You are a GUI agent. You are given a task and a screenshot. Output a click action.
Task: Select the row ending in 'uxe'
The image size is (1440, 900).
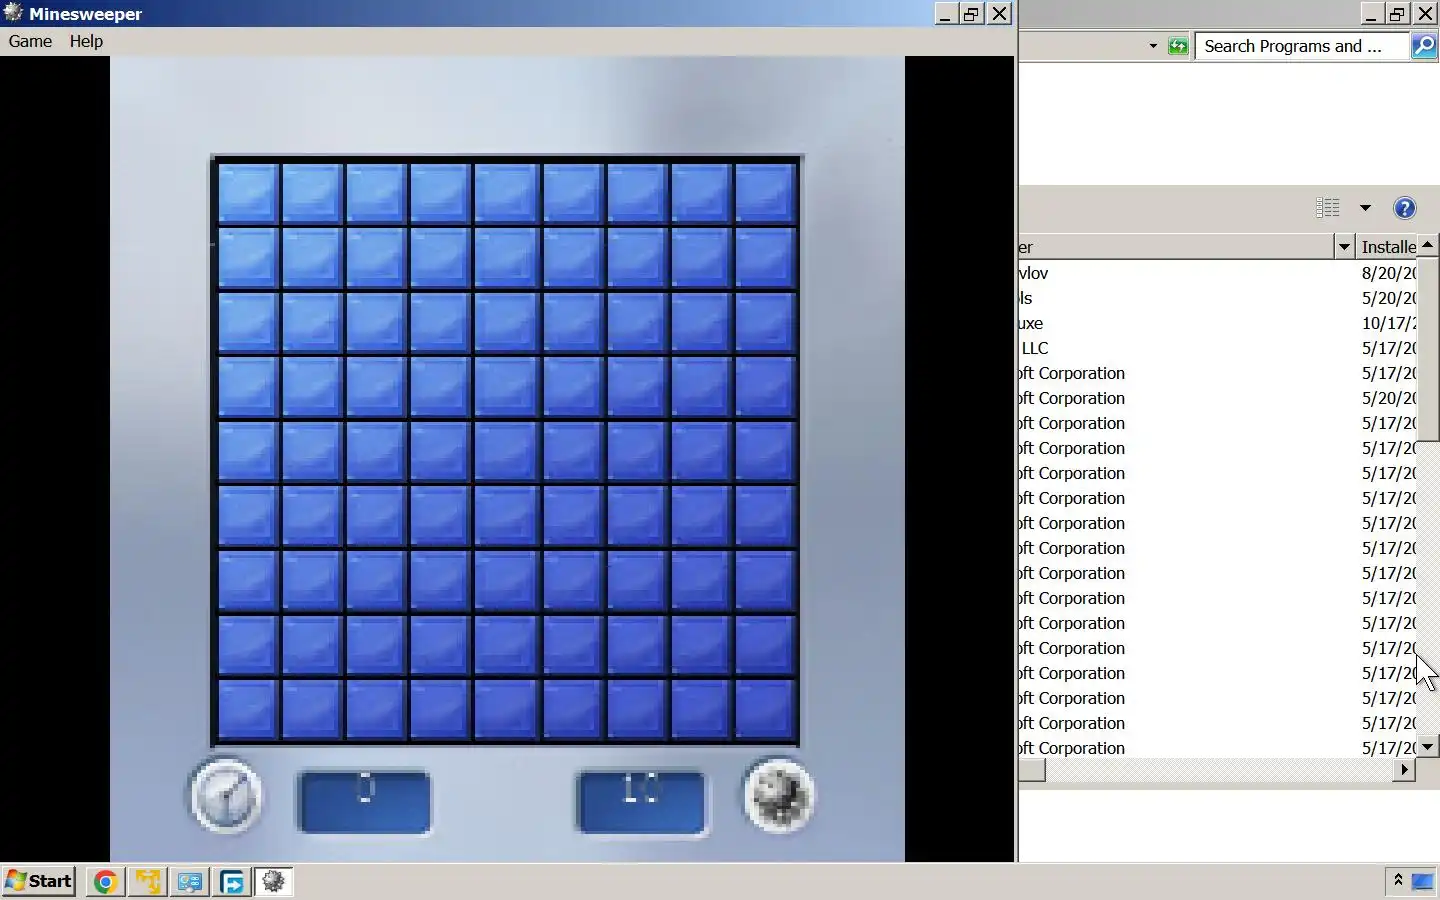click(1218, 323)
